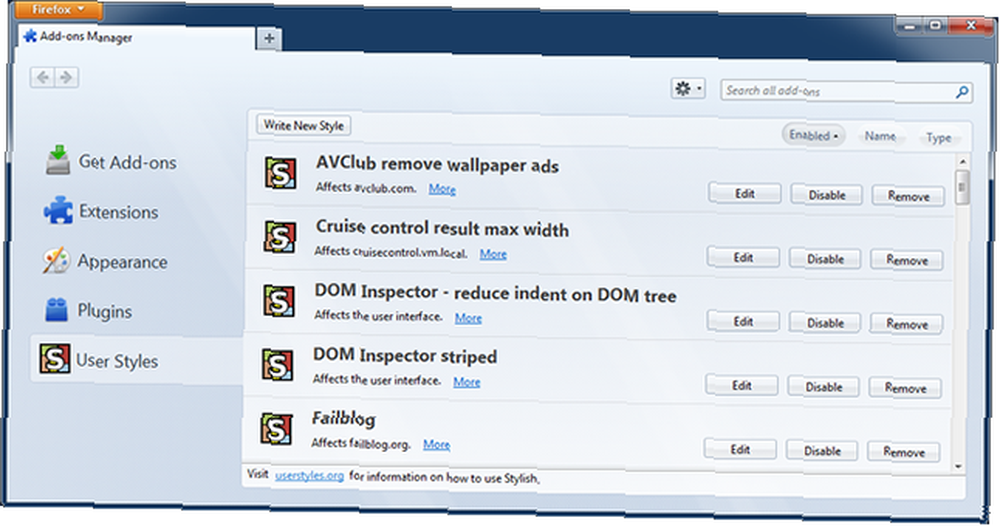Edit the Failblog style
The image size is (1000, 526).
[x=740, y=449]
